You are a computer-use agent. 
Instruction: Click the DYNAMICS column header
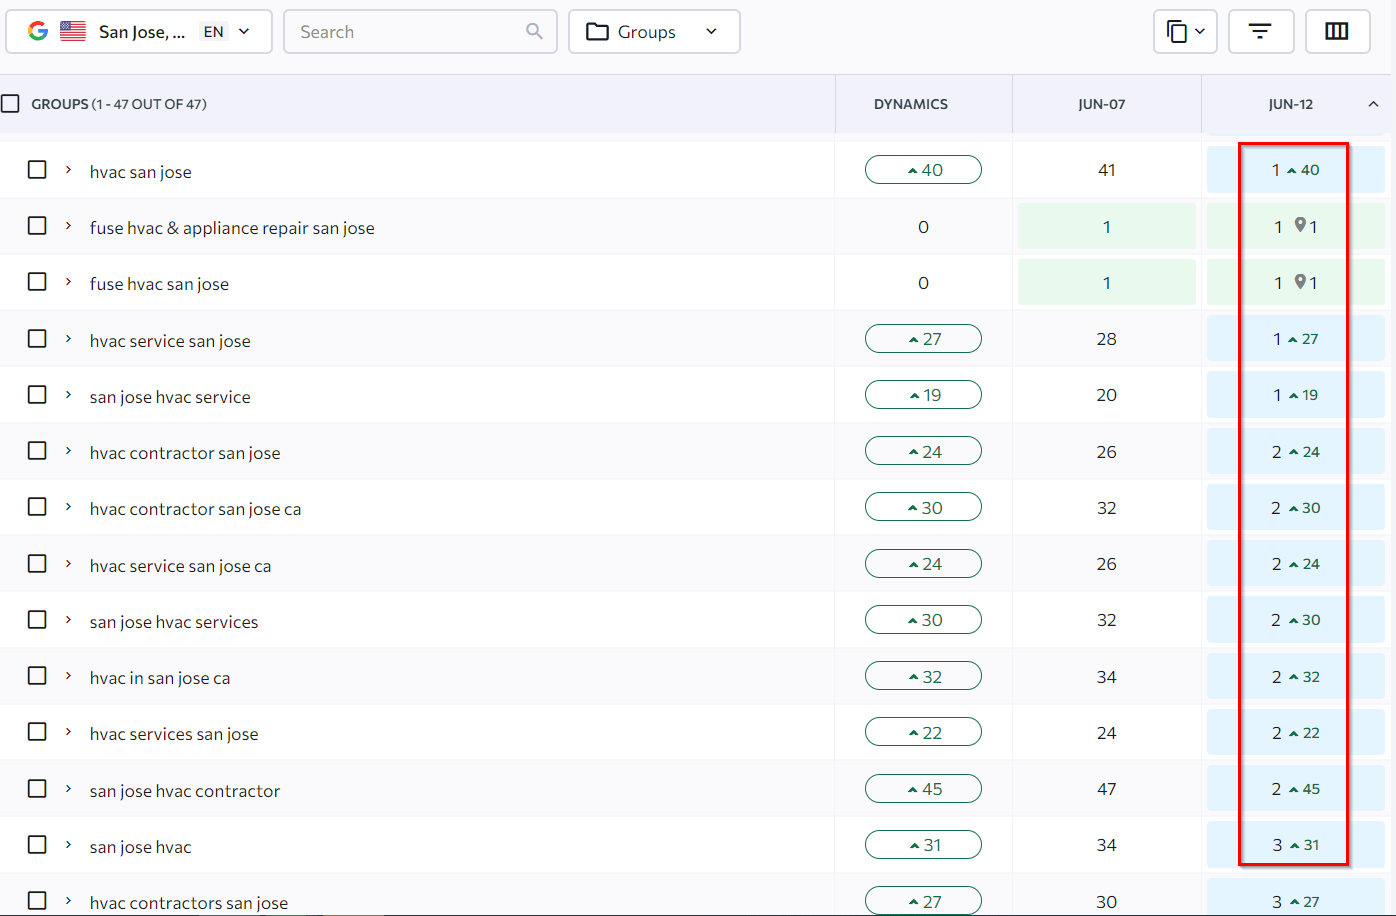tap(910, 104)
